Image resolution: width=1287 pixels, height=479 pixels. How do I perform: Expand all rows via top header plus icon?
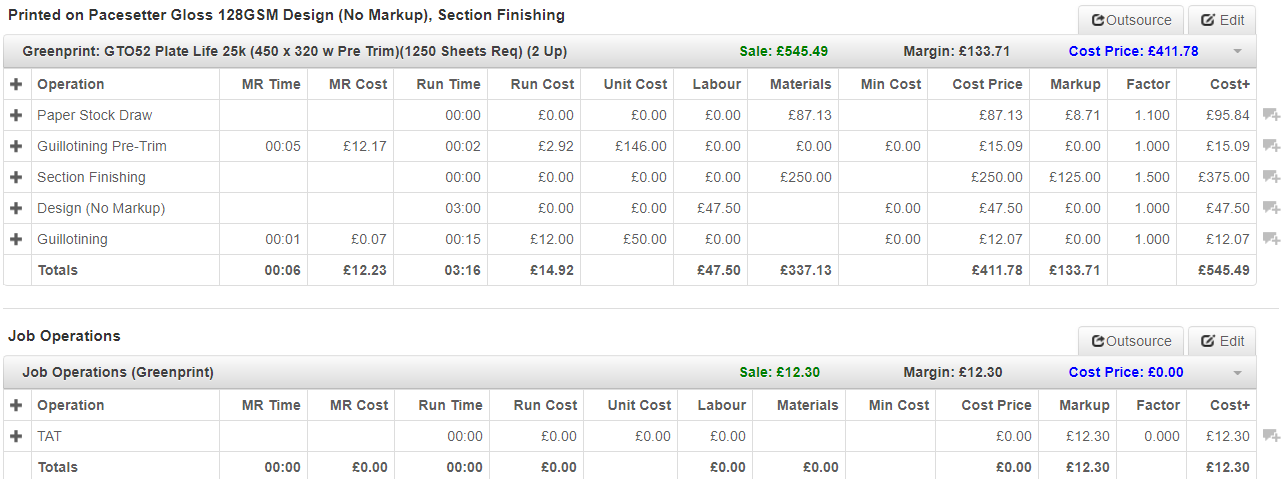(16, 84)
